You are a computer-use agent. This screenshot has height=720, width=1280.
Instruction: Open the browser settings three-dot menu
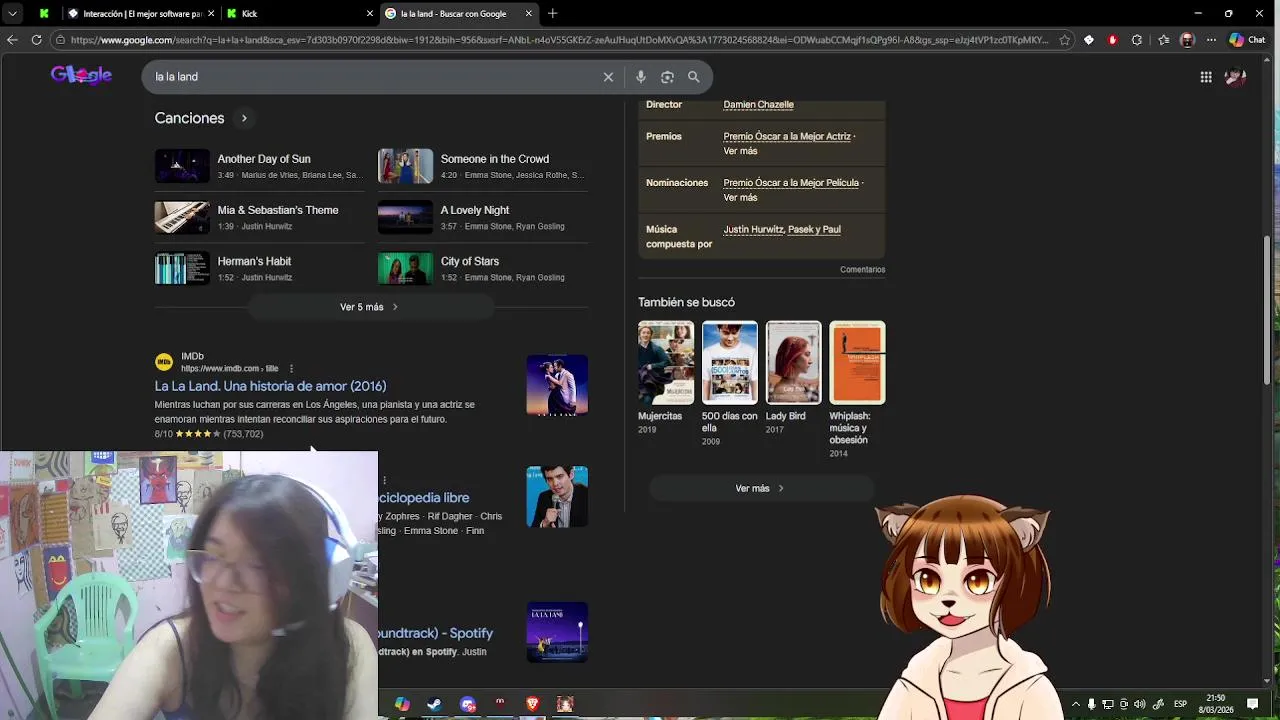pyautogui.click(x=1211, y=40)
